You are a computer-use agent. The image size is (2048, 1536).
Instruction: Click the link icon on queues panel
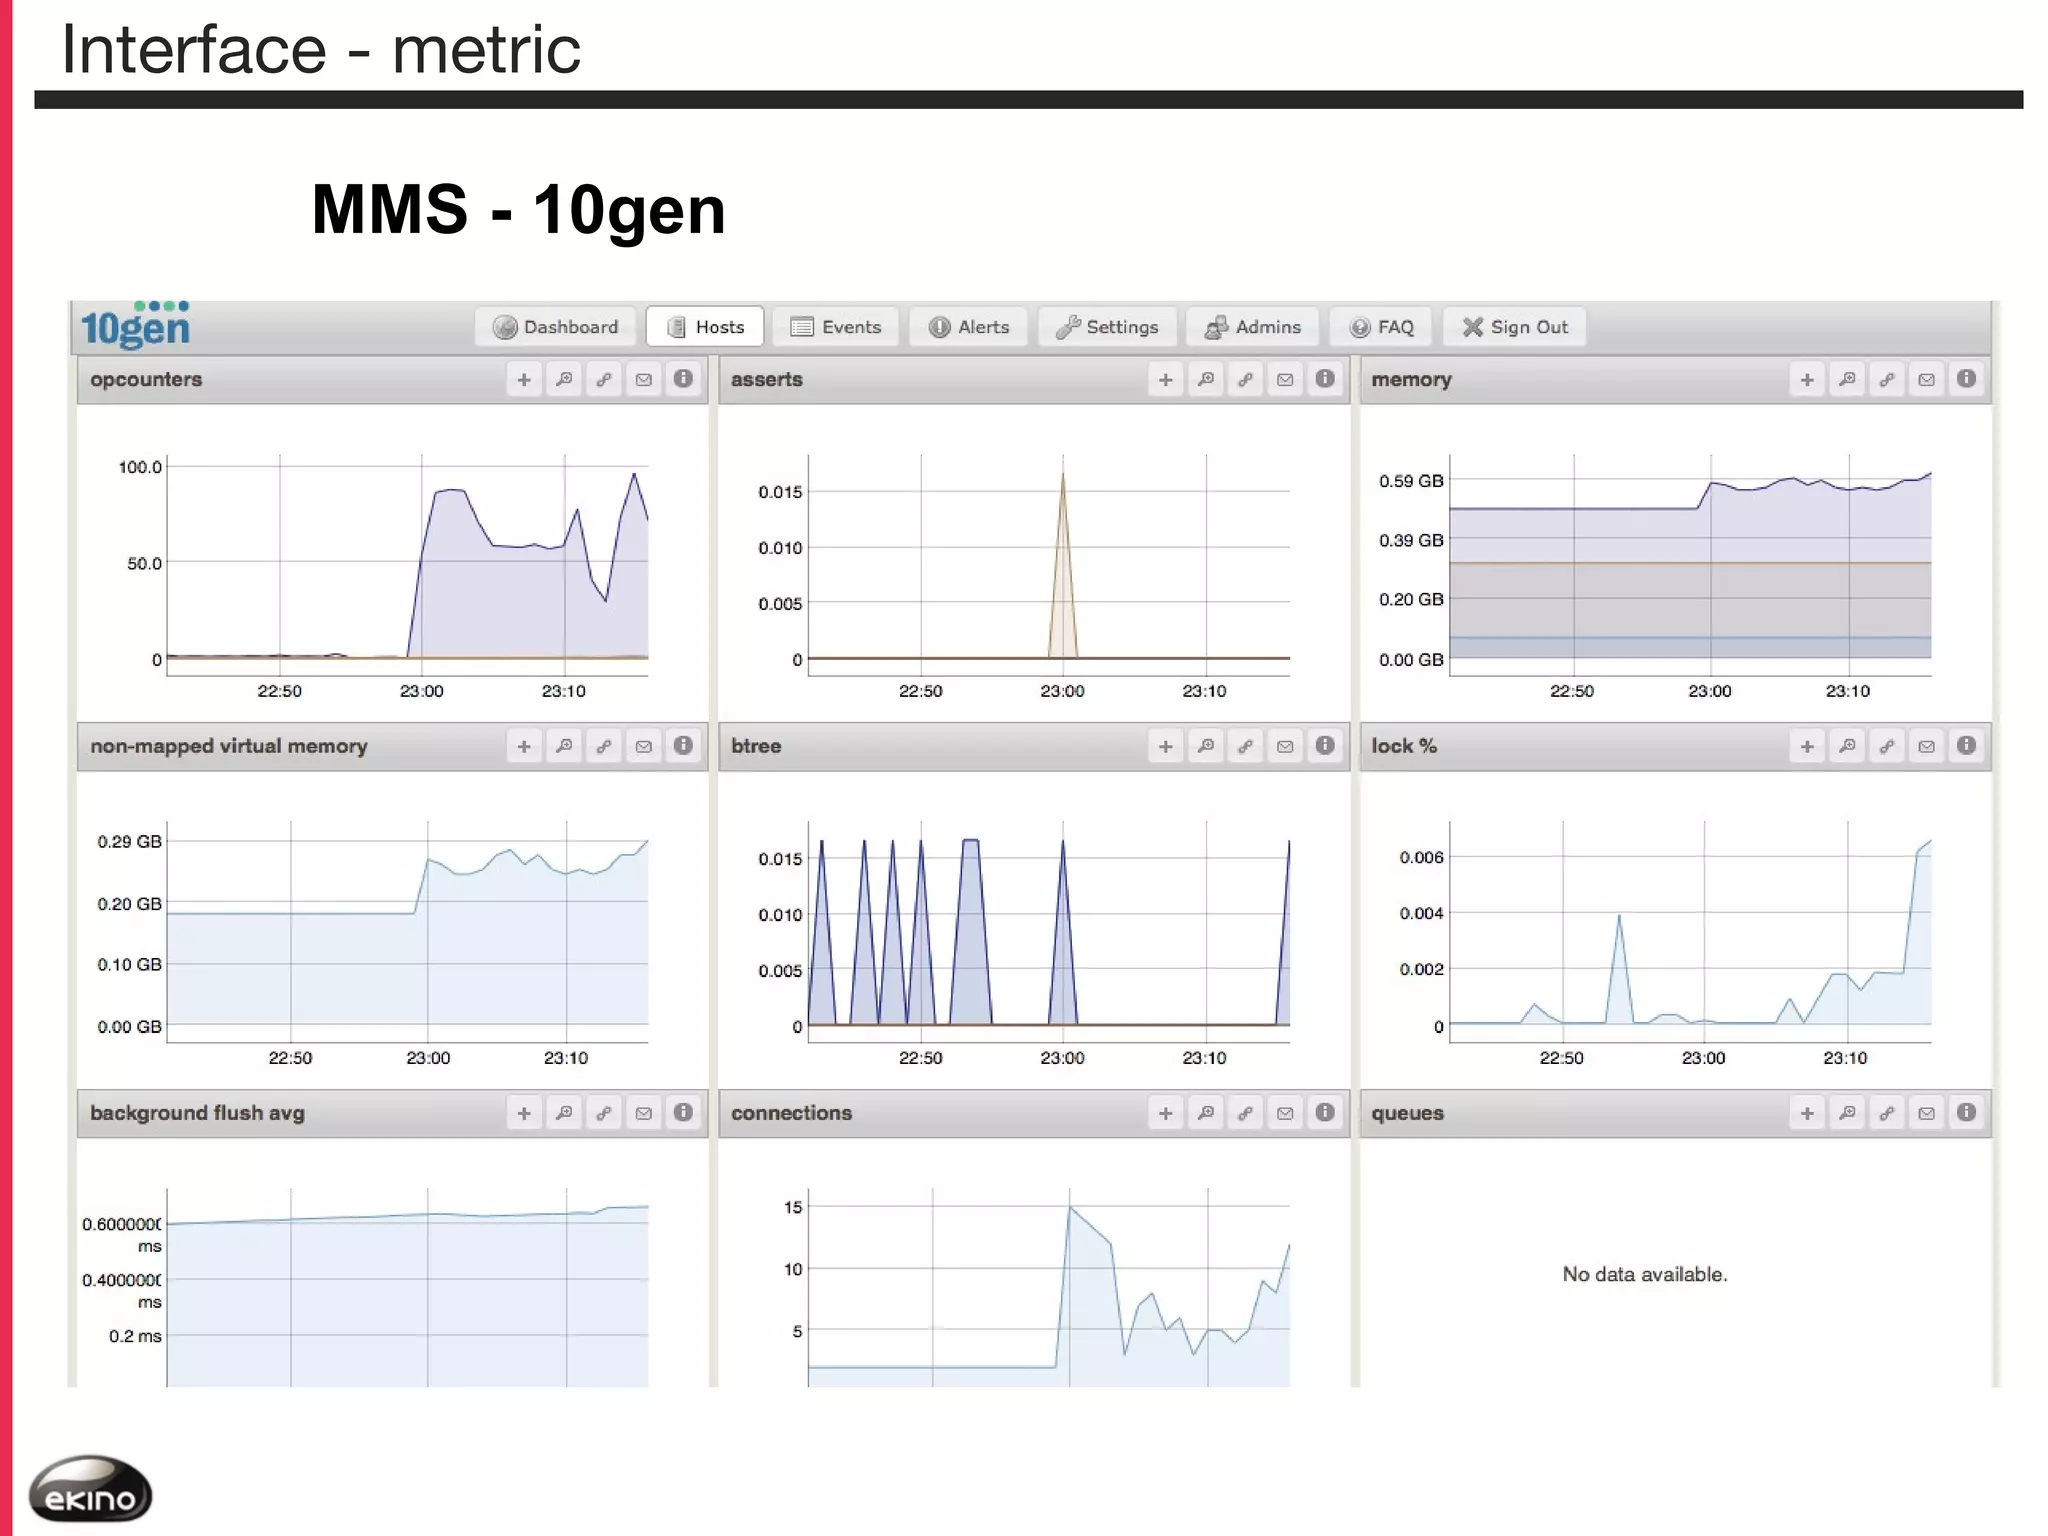click(1887, 1114)
